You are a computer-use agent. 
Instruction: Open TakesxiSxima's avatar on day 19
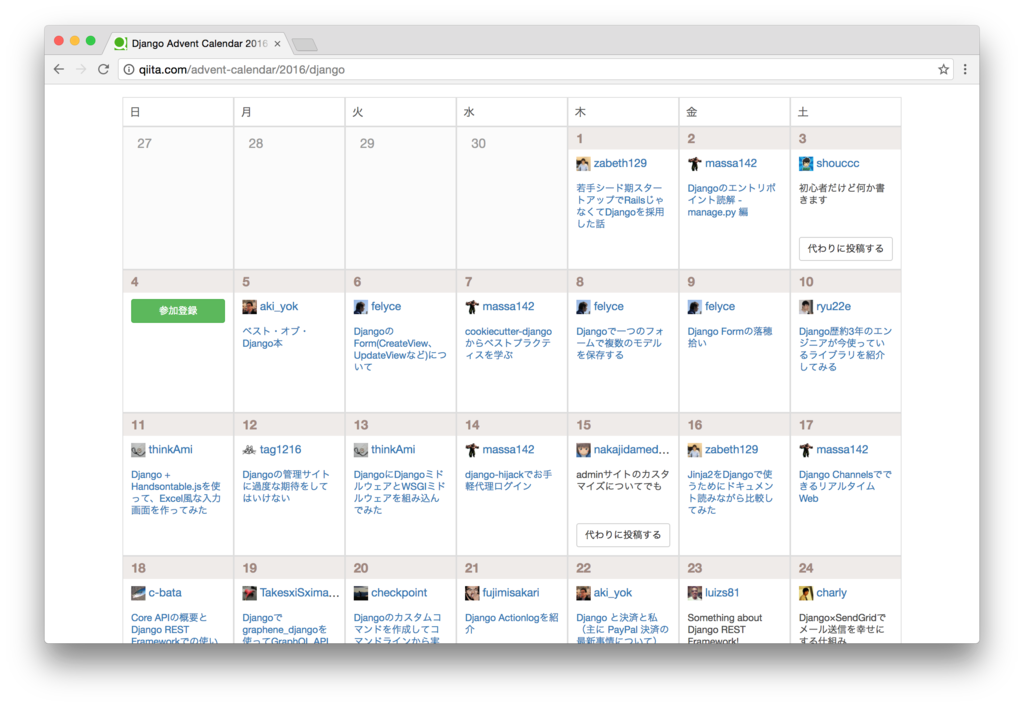(x=249, y=593)
